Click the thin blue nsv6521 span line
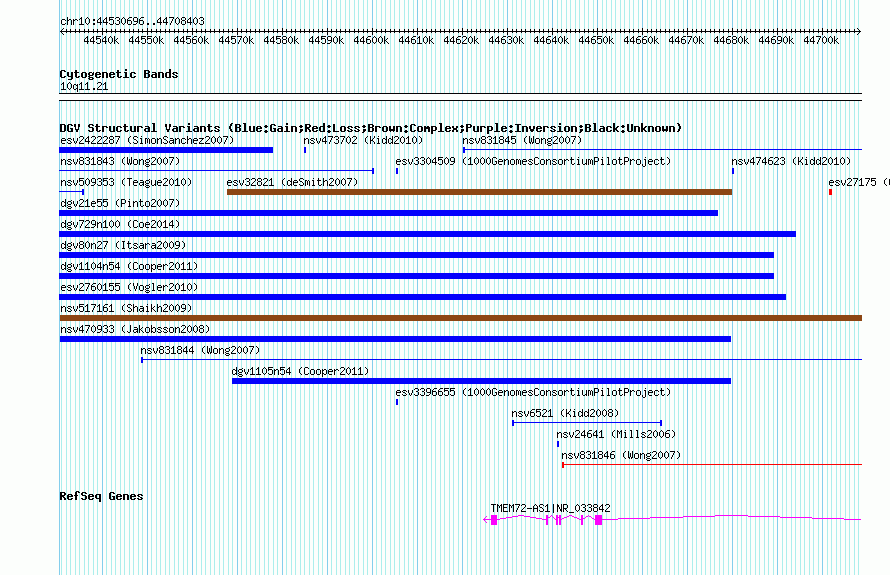The image size is (890, 575). coord(587,423)
